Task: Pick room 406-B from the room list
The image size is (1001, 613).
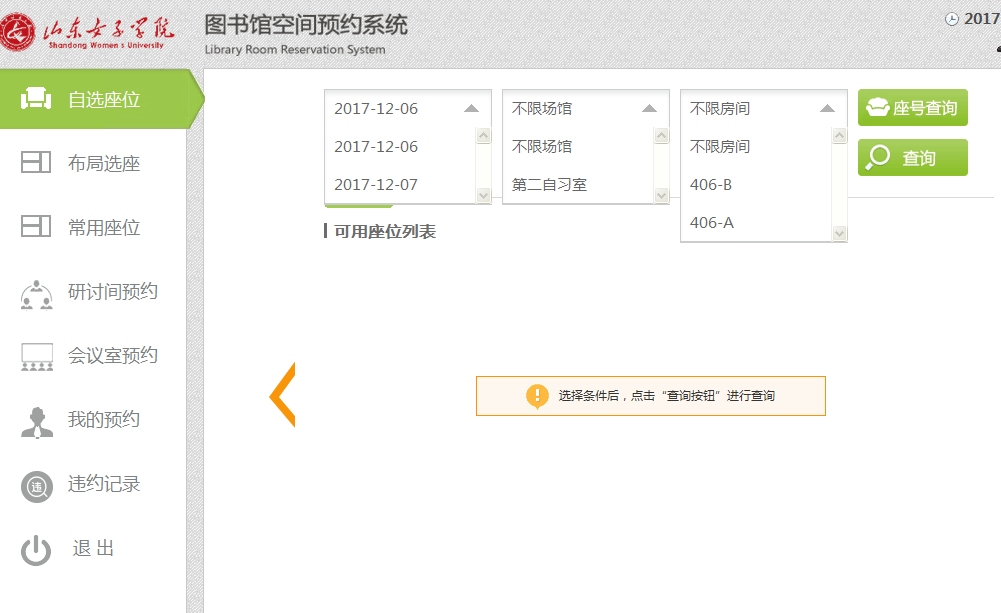Action: point(711,185)
